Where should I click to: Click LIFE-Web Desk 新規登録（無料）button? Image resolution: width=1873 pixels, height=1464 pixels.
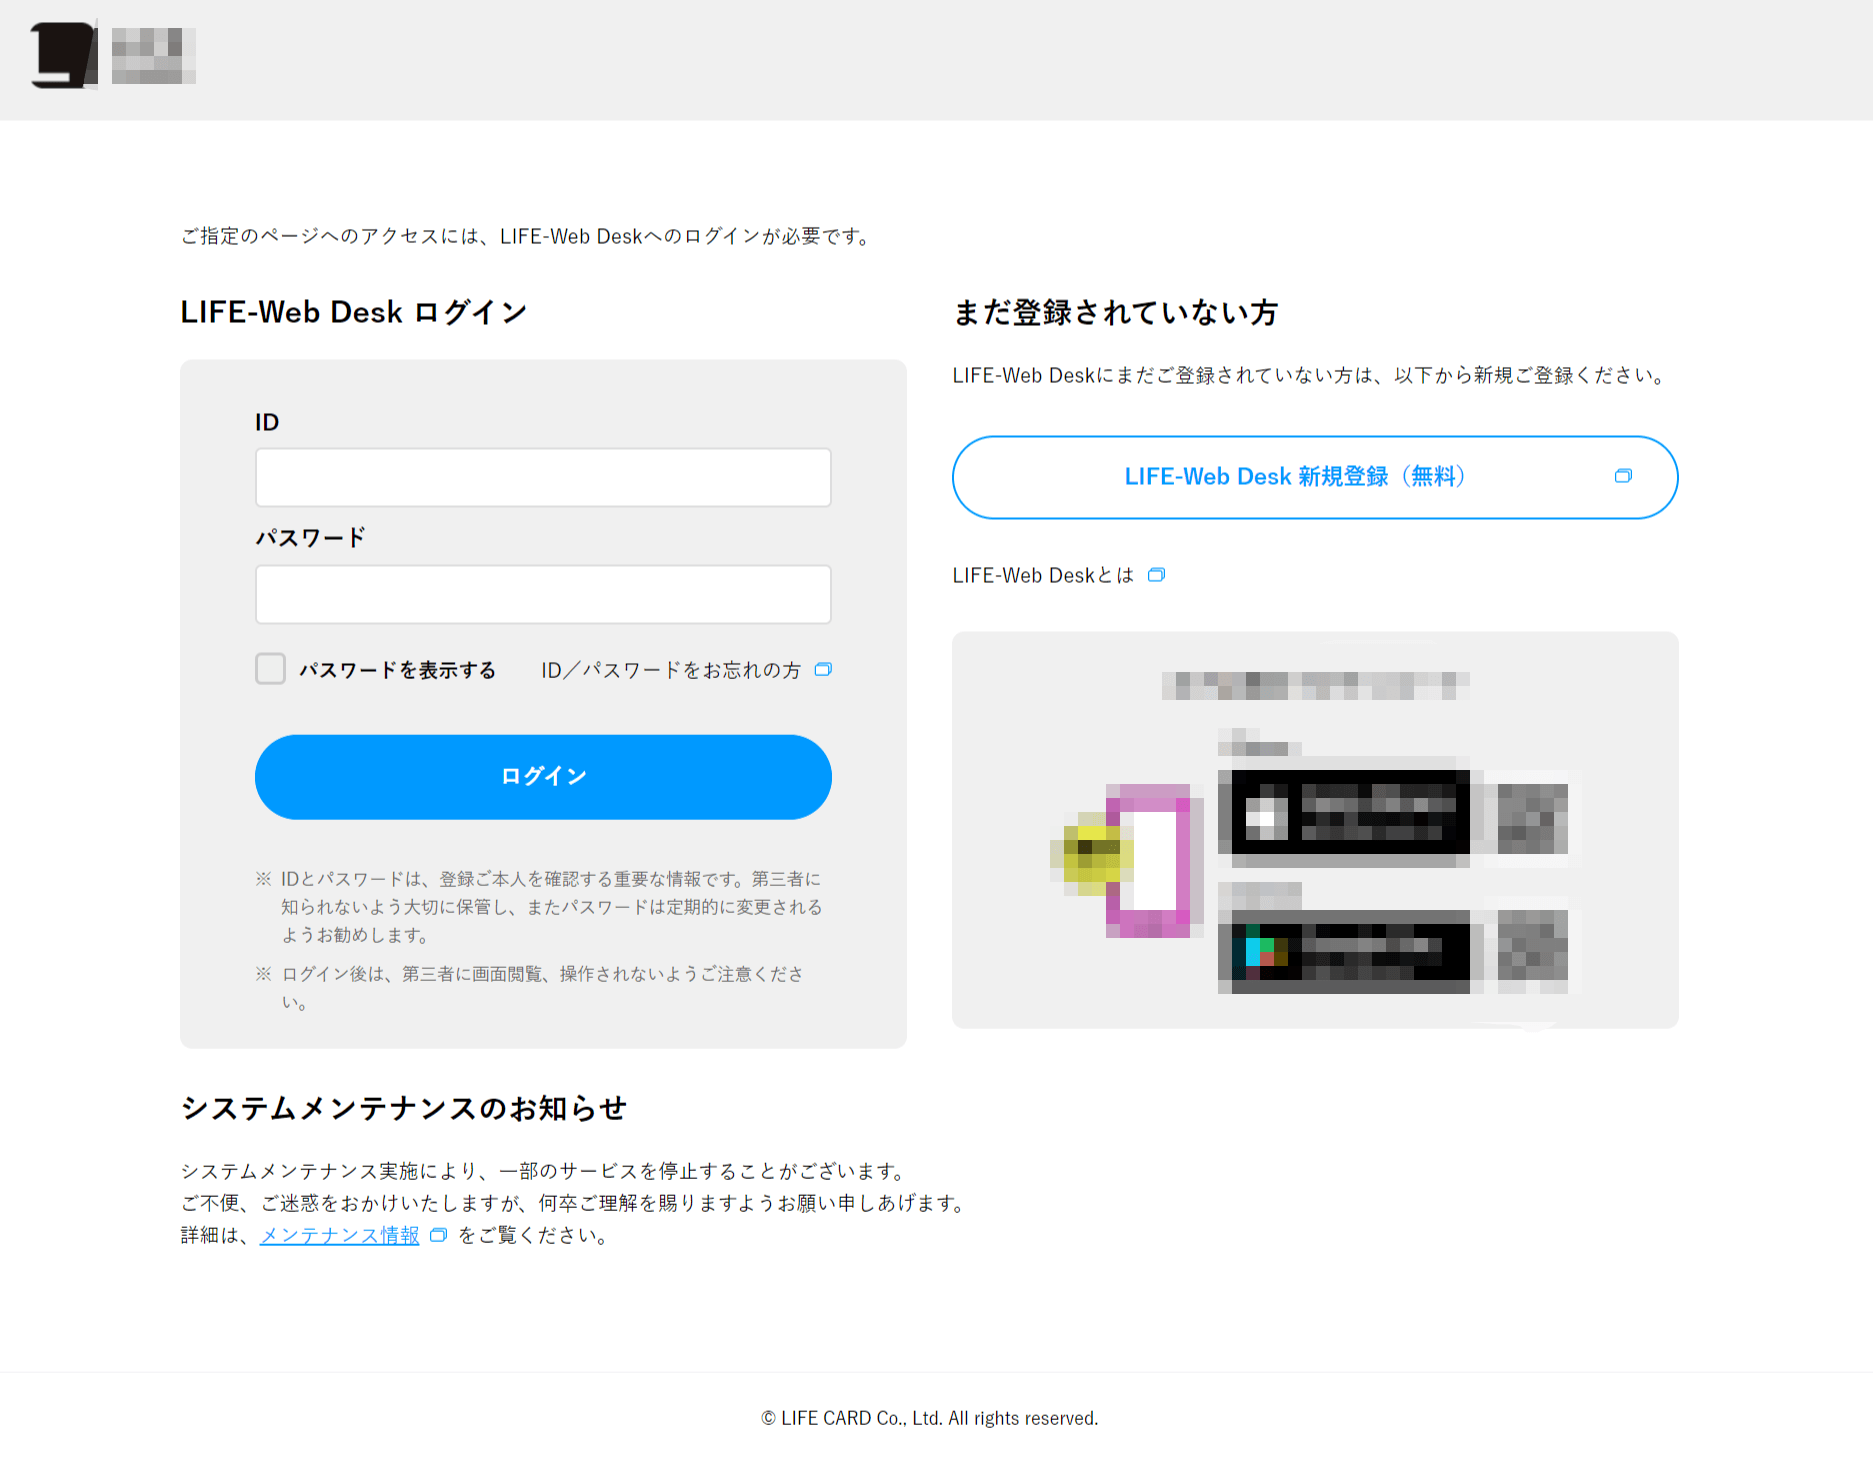pyautogui.click(x=1296, y=477)
